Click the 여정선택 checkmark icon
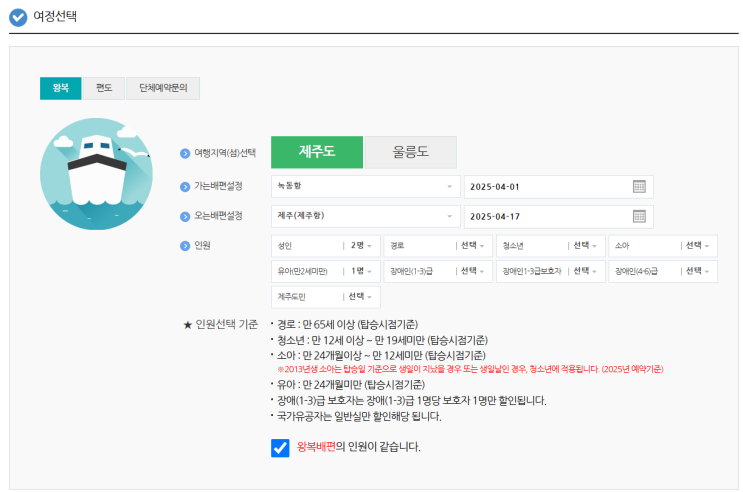 [x=18, y=18]
